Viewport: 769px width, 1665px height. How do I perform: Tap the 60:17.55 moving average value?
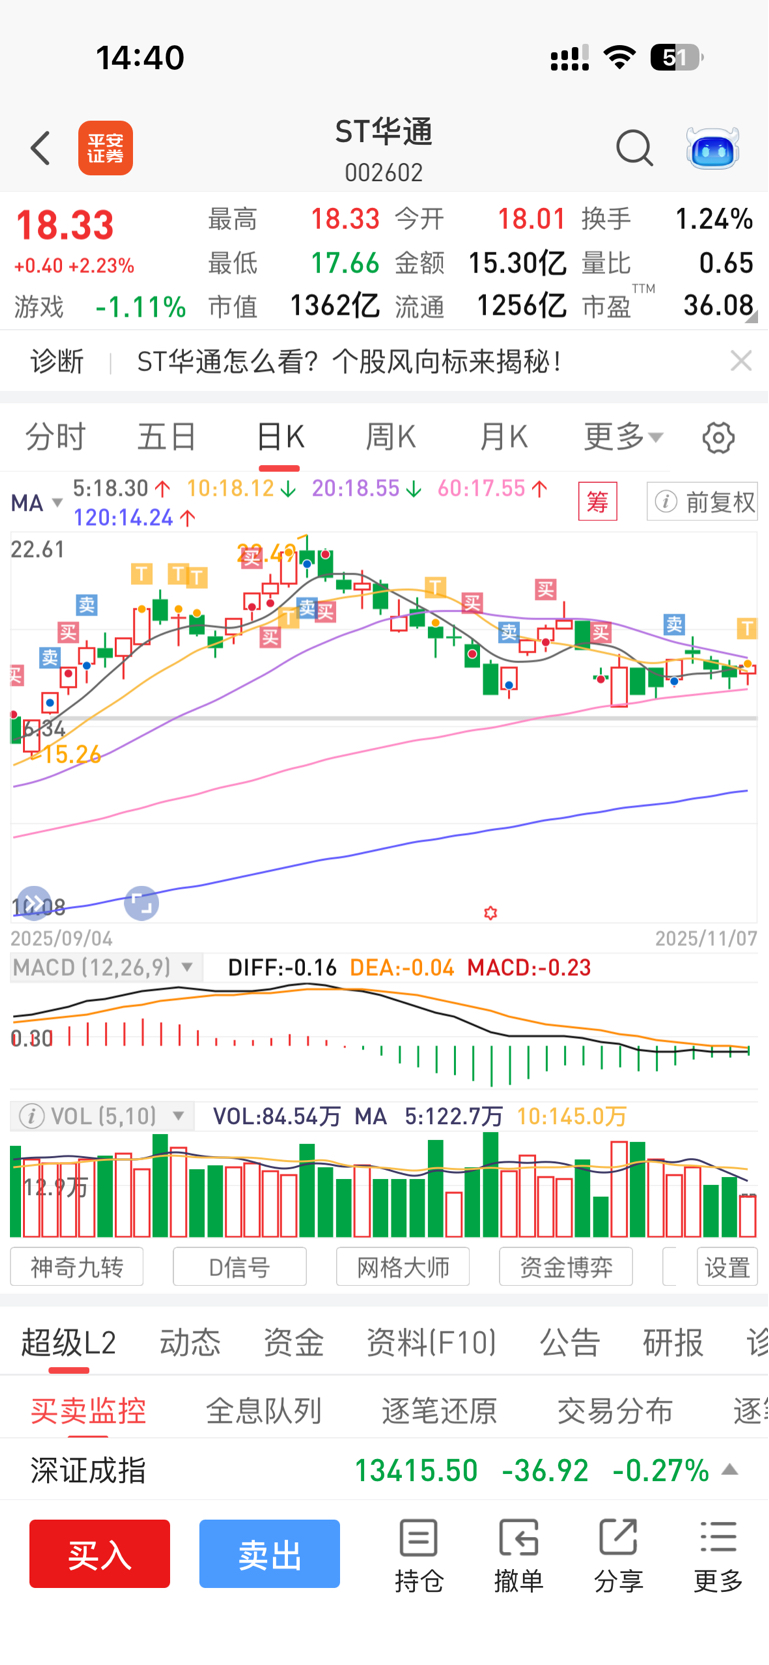click(482, 488)
